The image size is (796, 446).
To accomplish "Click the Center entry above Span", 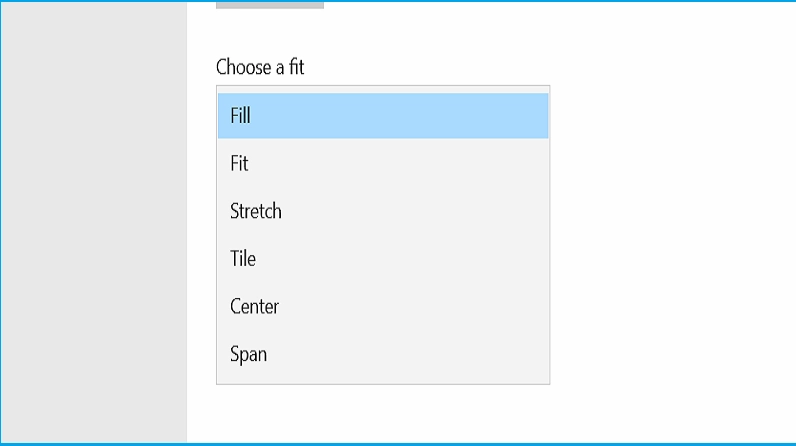I will tap(383, 307).
